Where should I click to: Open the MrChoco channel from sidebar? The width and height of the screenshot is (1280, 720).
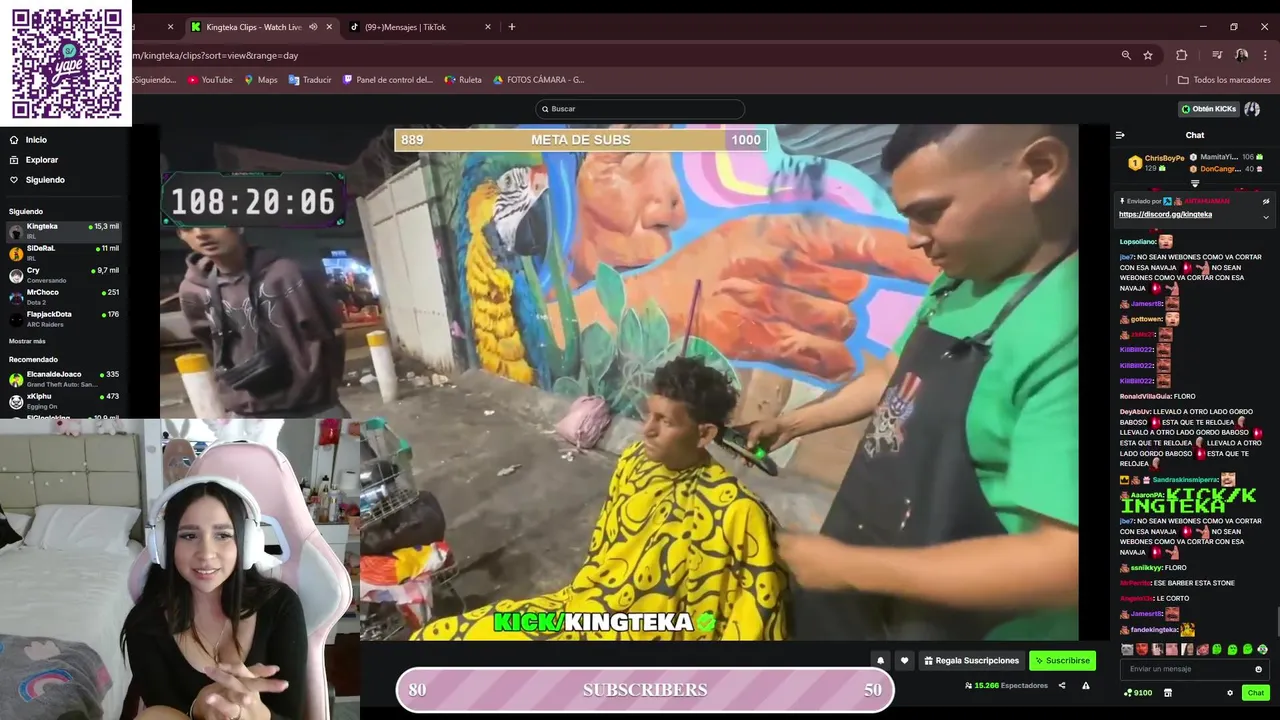pyautogui.click(x=64, y=297)
